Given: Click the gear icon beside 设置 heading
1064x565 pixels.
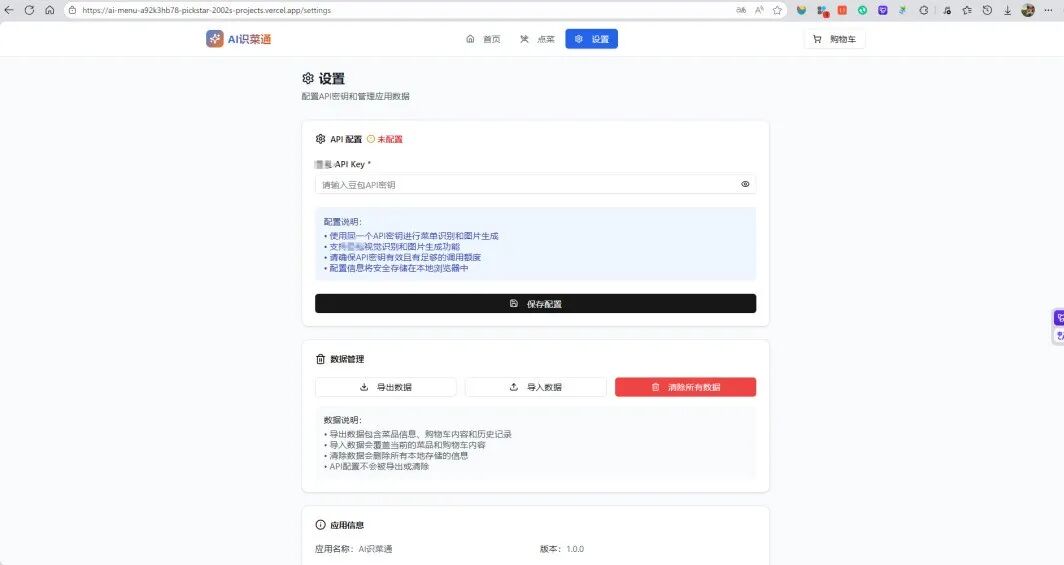Looking at the screenshot, I should coord(308,78).
